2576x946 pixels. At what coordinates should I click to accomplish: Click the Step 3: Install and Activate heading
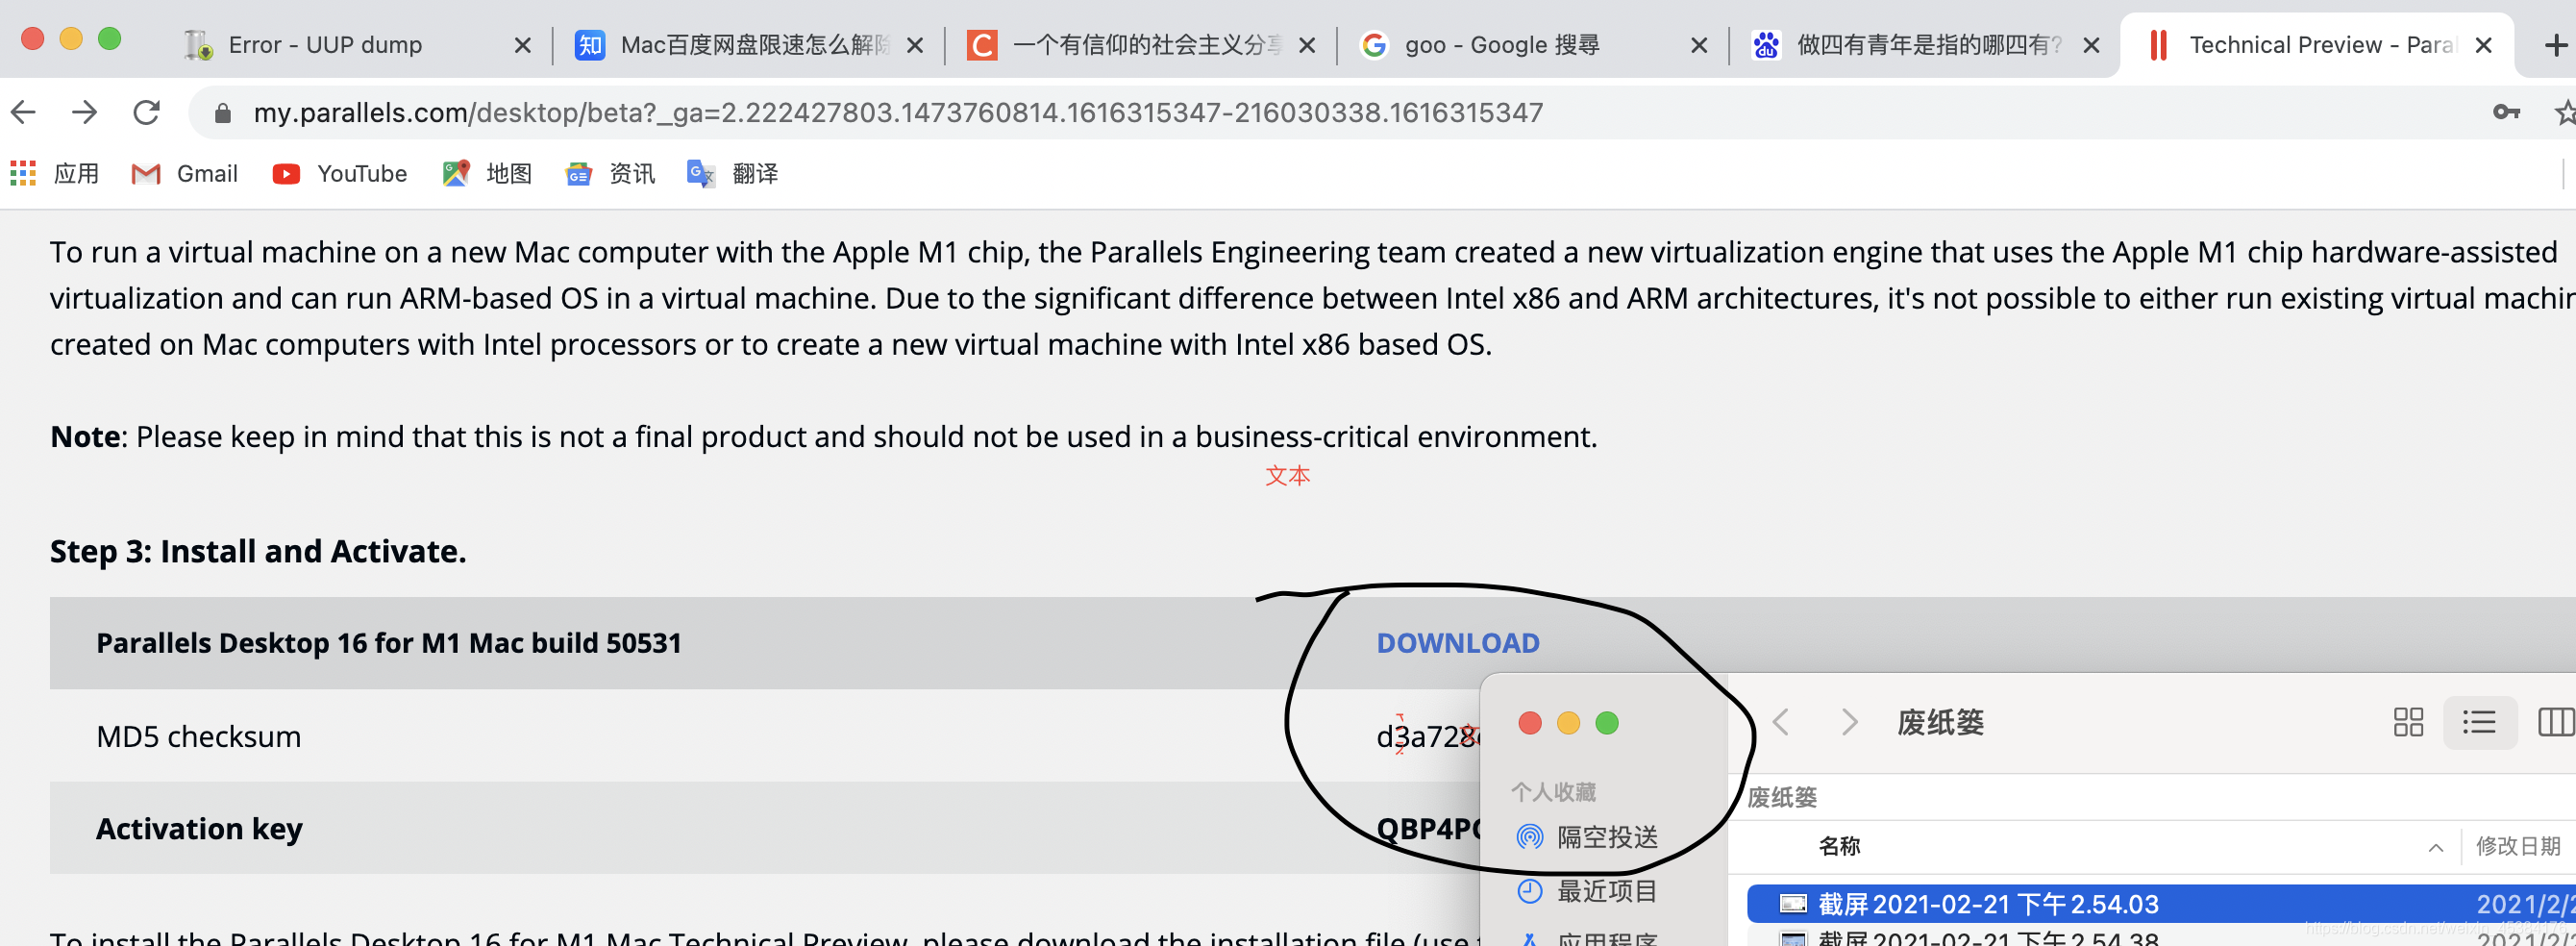point(258,551)
